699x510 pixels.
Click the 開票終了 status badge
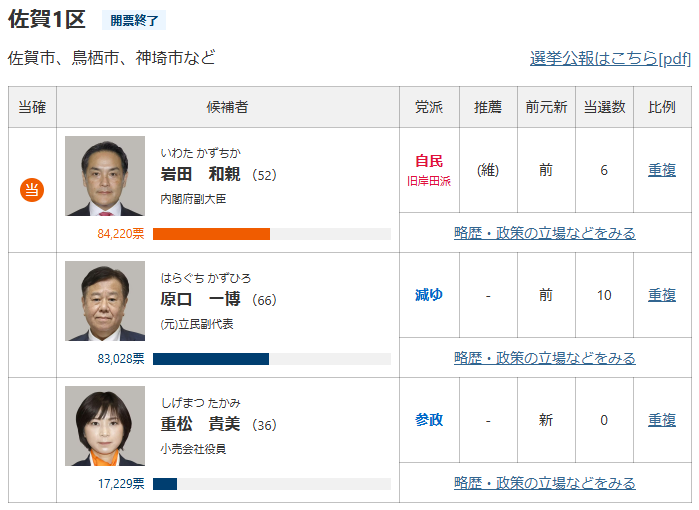(x=134, y=21)
